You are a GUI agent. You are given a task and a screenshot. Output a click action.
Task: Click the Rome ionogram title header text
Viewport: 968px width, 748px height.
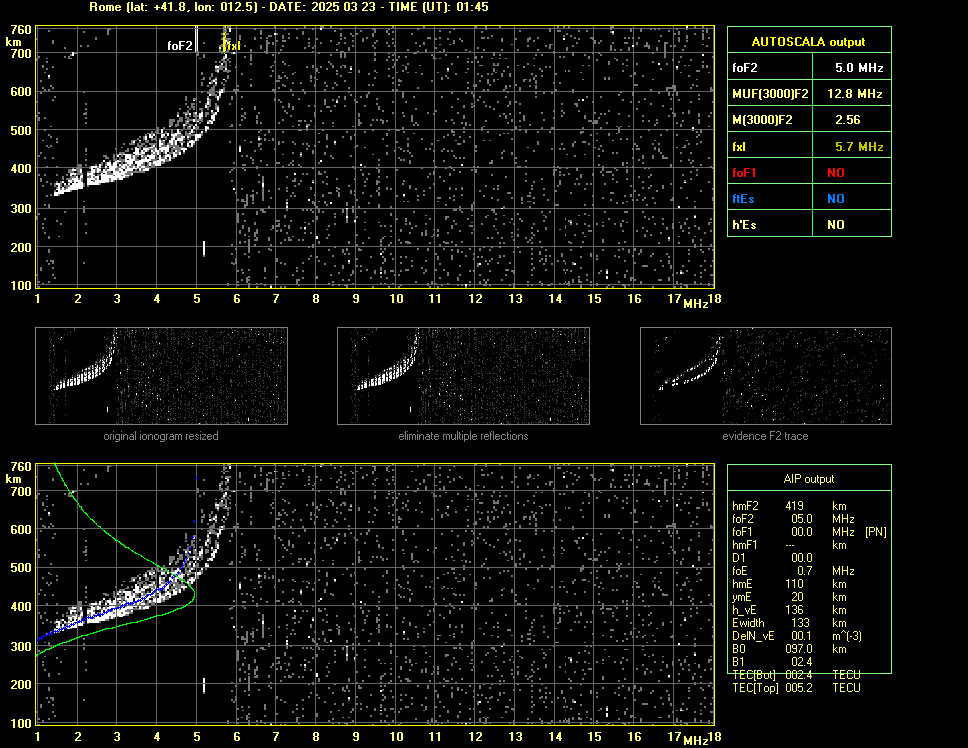289,7
